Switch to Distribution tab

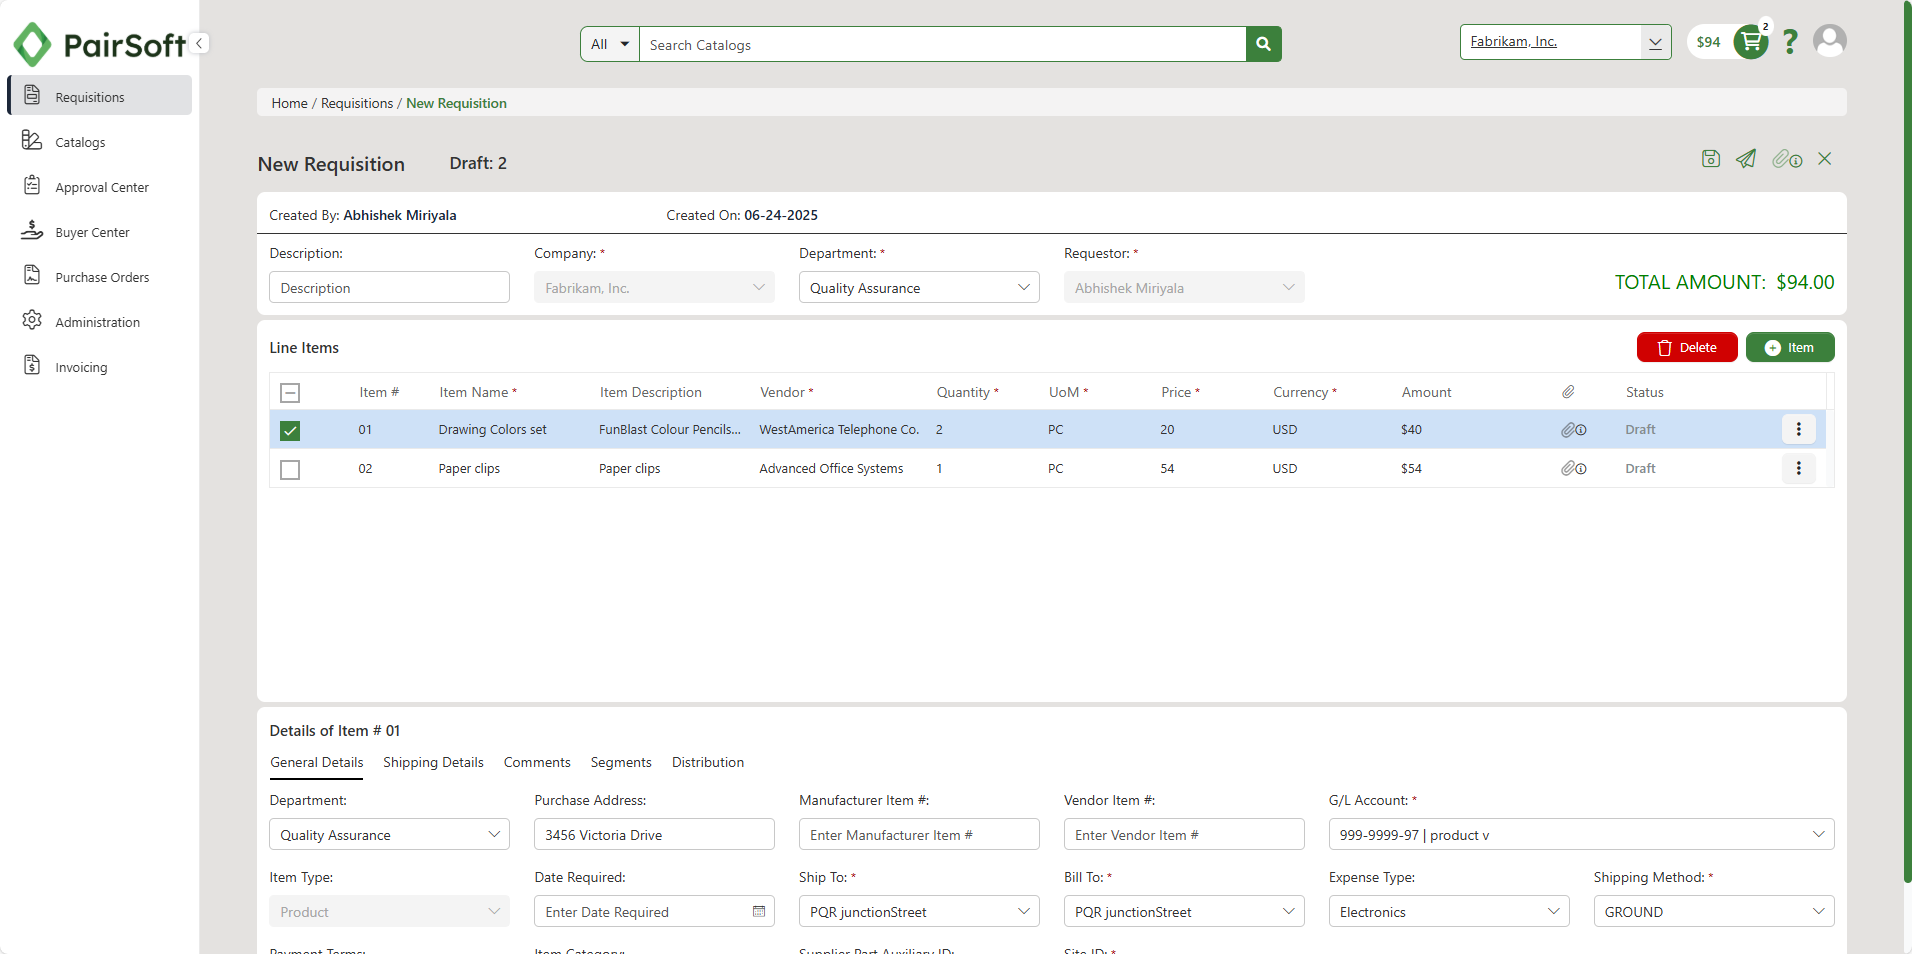tap(708, 762)
